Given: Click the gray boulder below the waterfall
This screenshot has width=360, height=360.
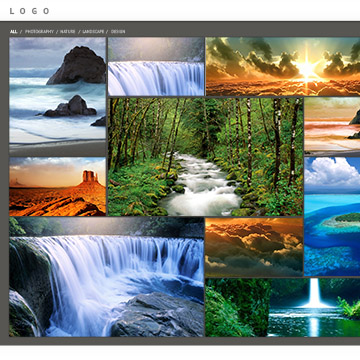Looking at the screenshot, I should (x=158, y=315).
